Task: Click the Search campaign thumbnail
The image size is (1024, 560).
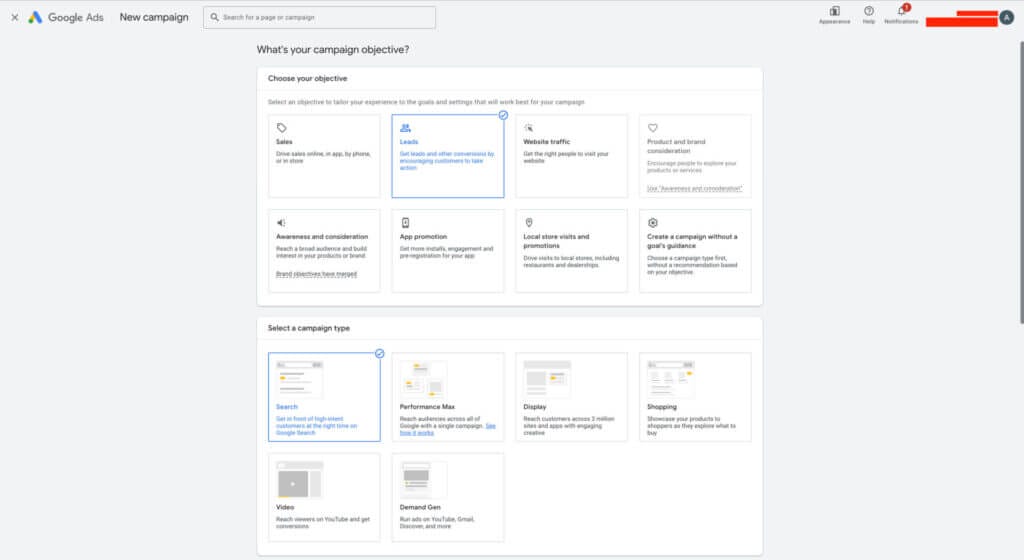Action: point(300,379)
